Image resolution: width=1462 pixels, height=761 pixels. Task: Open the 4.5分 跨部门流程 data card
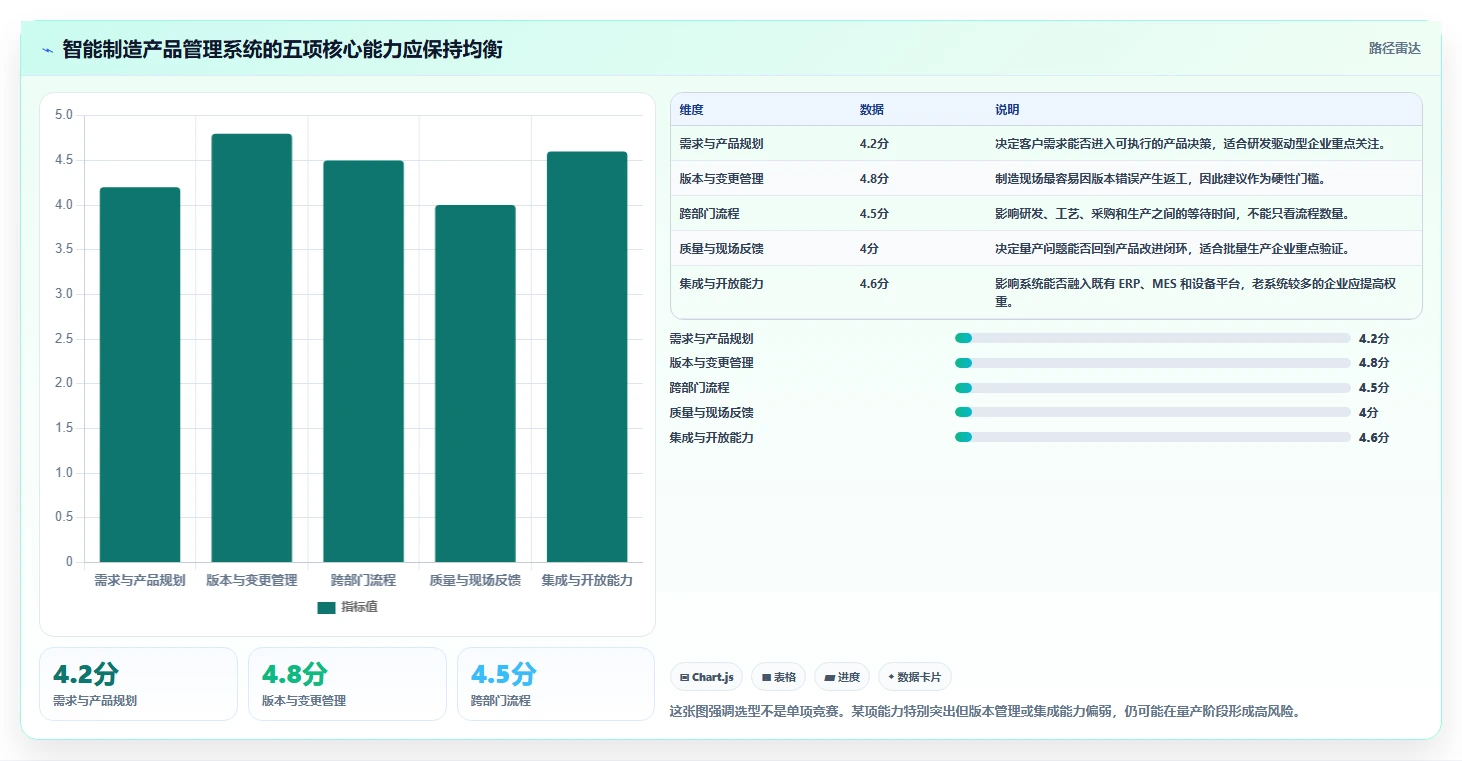(556, 684)
